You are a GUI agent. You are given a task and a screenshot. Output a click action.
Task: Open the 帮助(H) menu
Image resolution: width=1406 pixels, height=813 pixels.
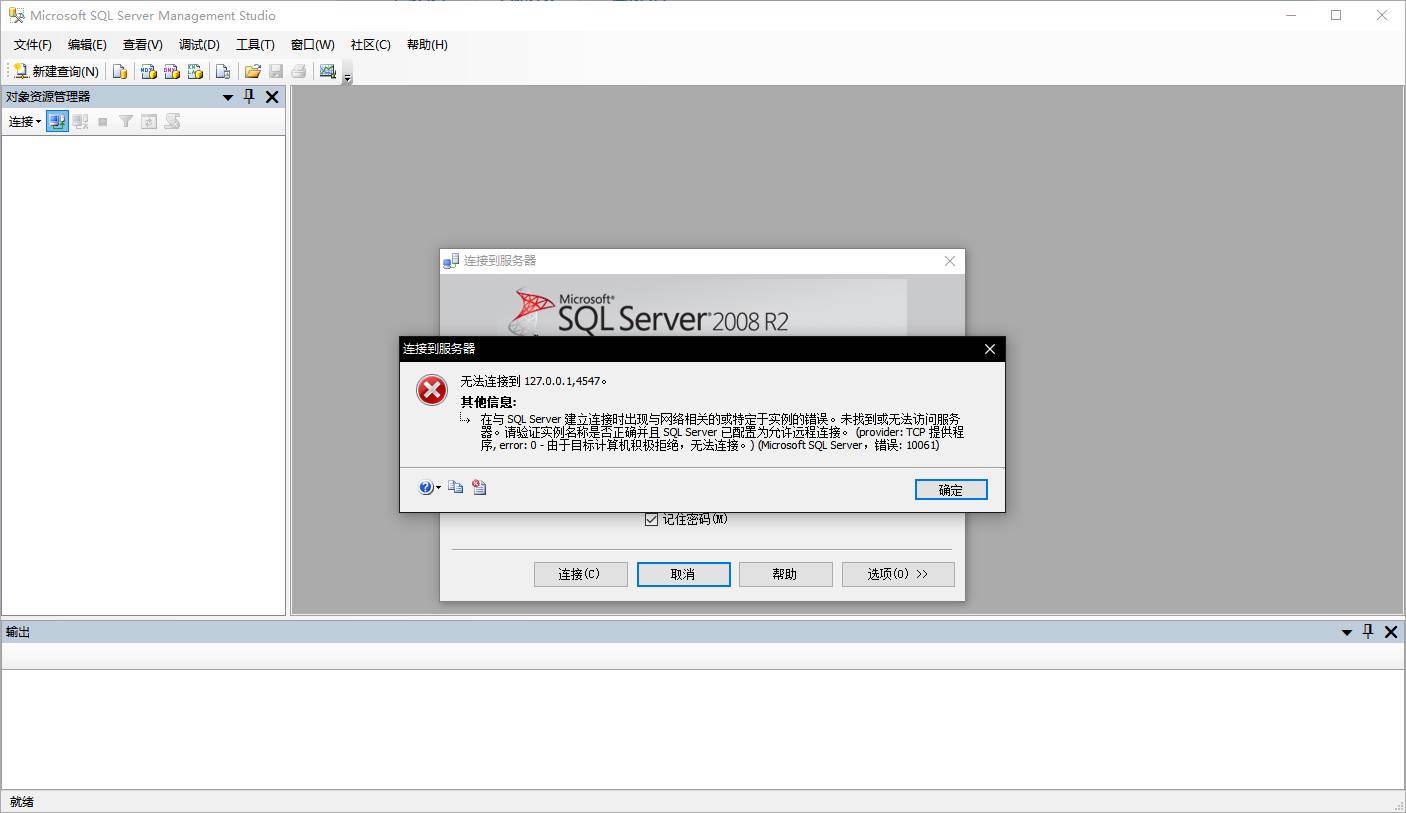pos(427,44)
